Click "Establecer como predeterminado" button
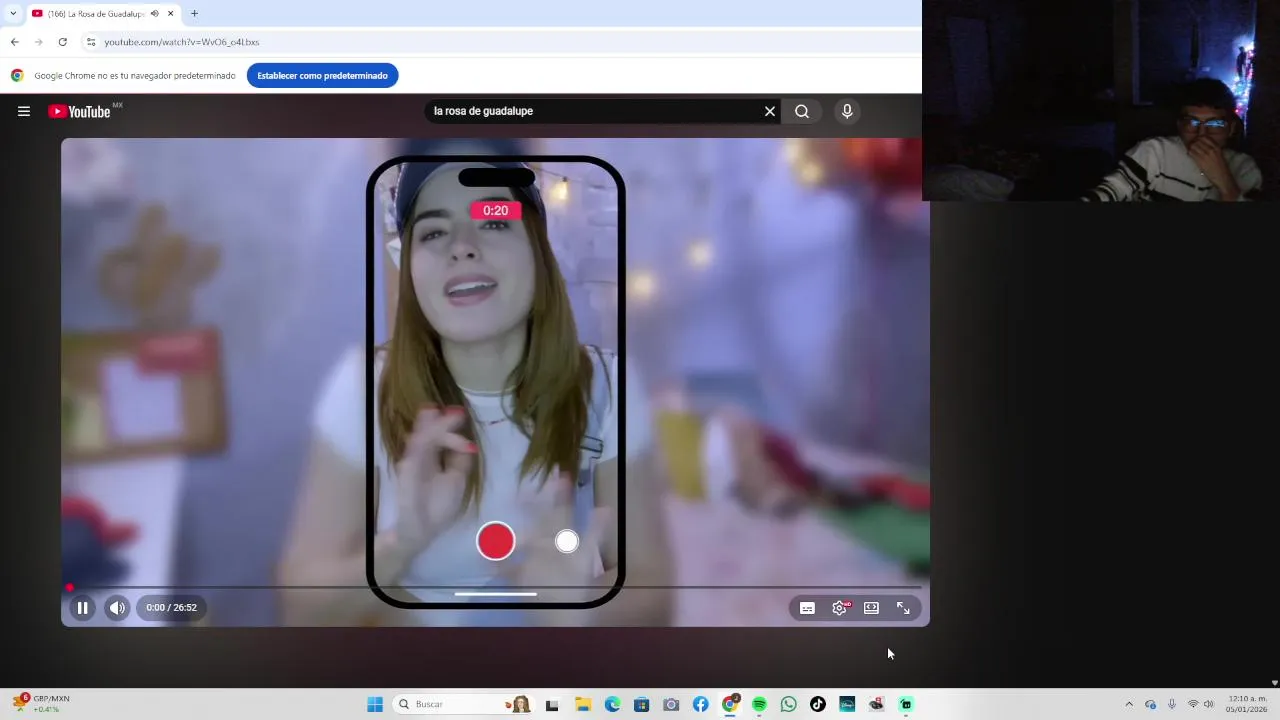The height and width of the screenshot is (720, 1280). [322, 75]
